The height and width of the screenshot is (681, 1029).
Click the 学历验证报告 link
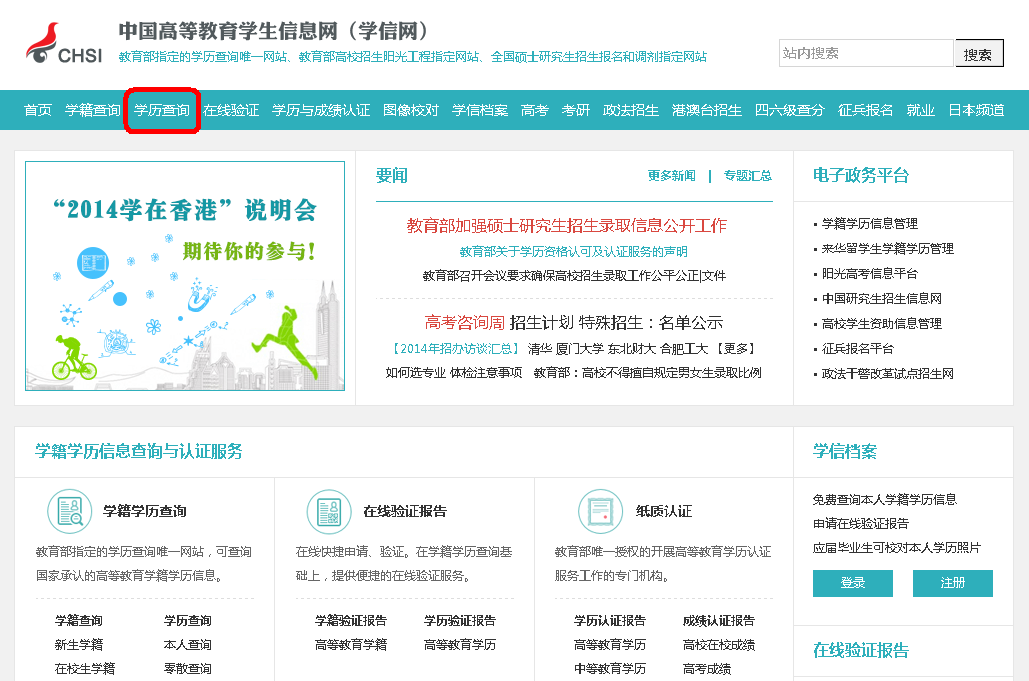(x=460, y=621)
